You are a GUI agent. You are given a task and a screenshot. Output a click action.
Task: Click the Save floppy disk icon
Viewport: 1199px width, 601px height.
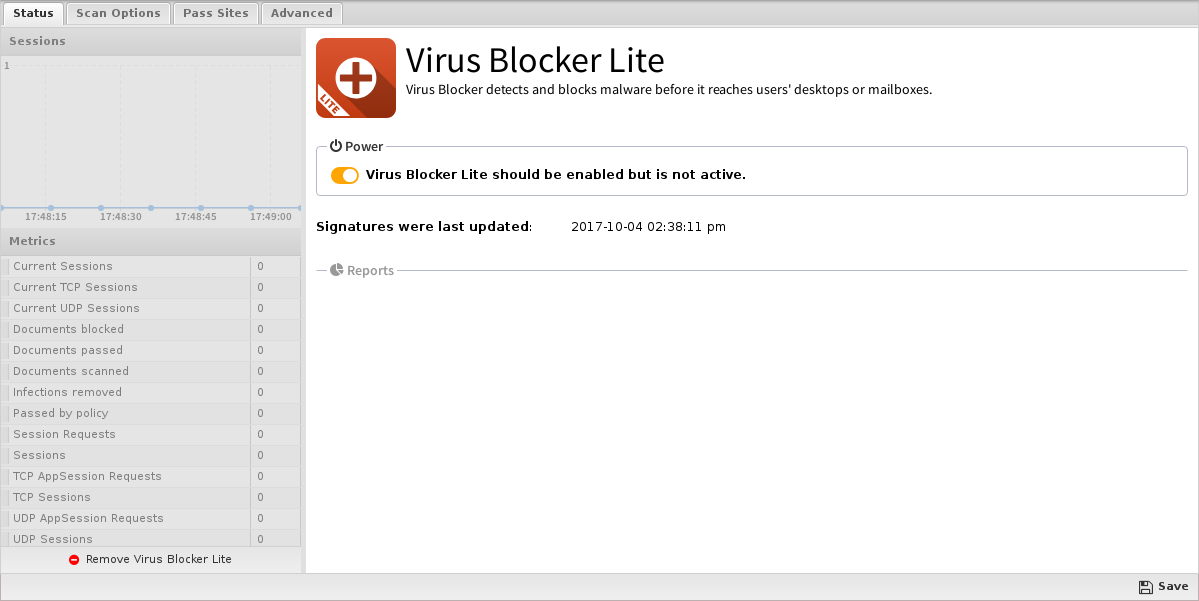pos(1145,586)
